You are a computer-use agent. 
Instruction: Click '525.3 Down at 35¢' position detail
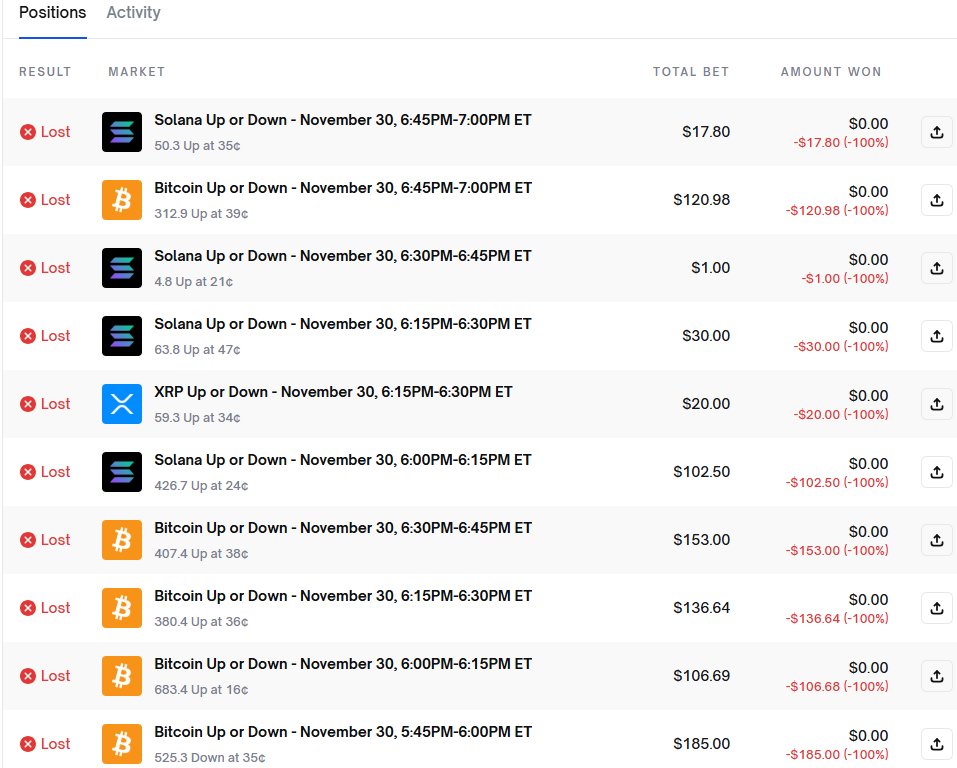point(209,758)
